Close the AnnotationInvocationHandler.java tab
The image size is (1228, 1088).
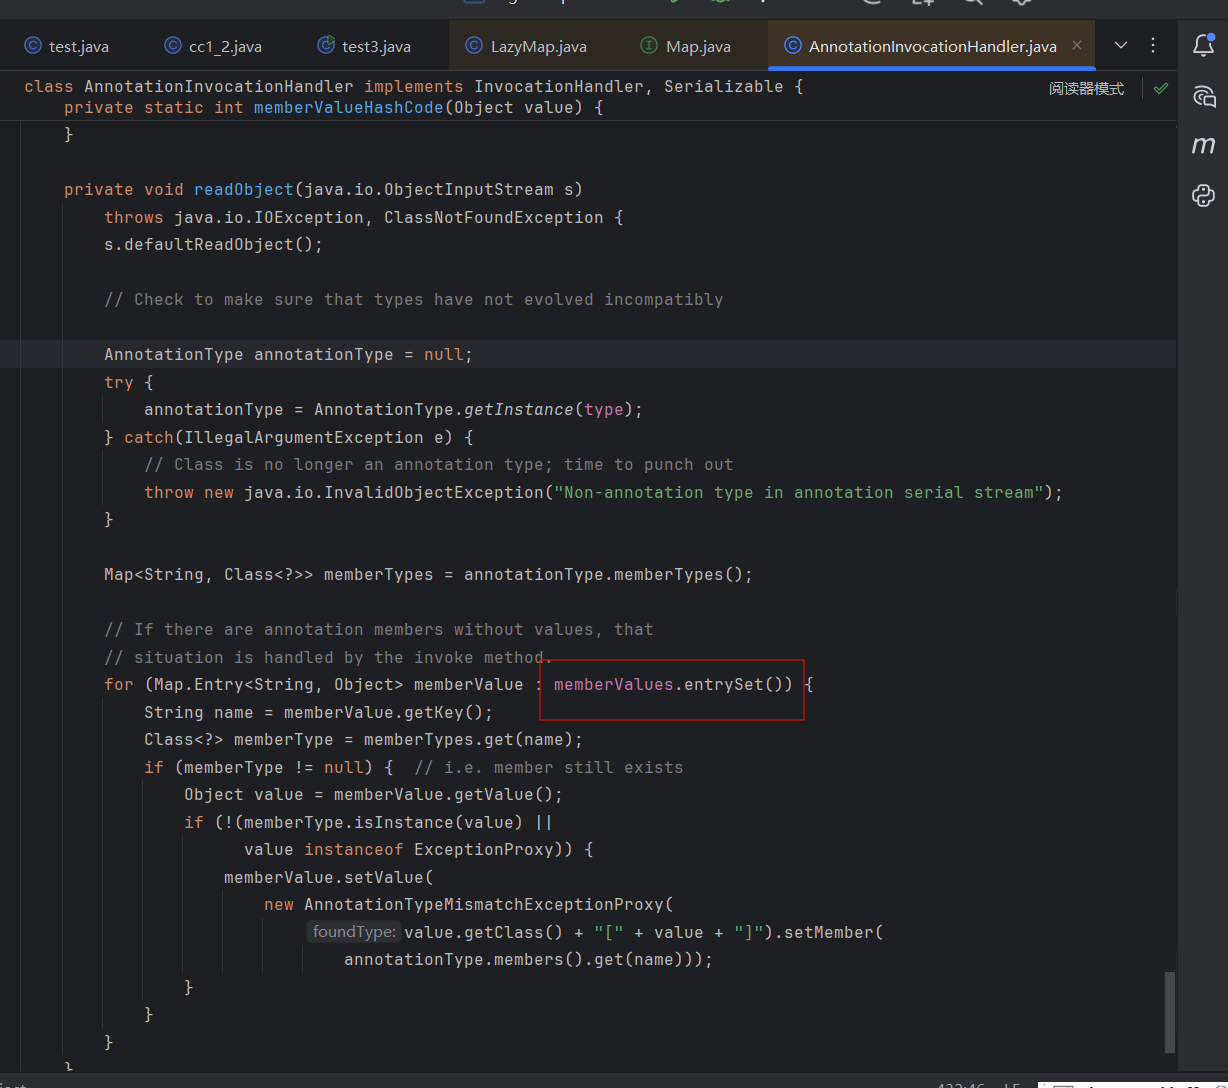click(x=1077, y=46)
